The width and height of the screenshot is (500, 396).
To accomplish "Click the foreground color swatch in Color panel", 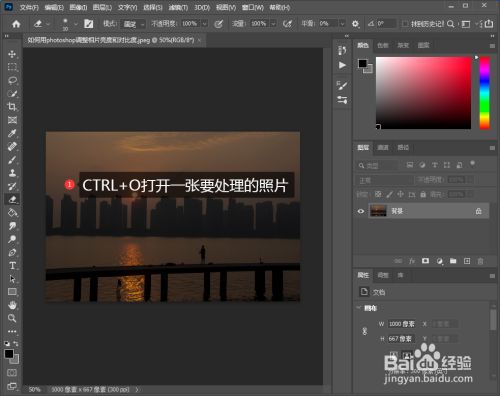I will point(362,63).
